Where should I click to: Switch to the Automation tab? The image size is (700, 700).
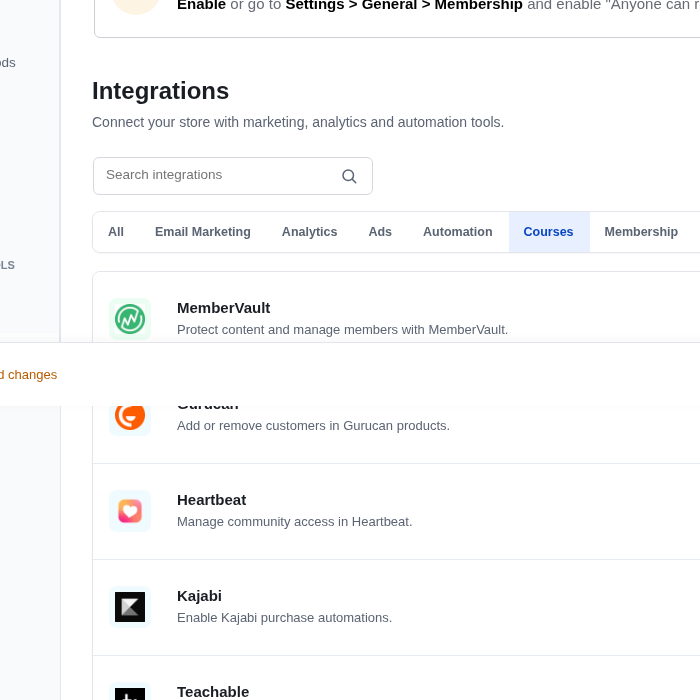click(x=458, y=232)
